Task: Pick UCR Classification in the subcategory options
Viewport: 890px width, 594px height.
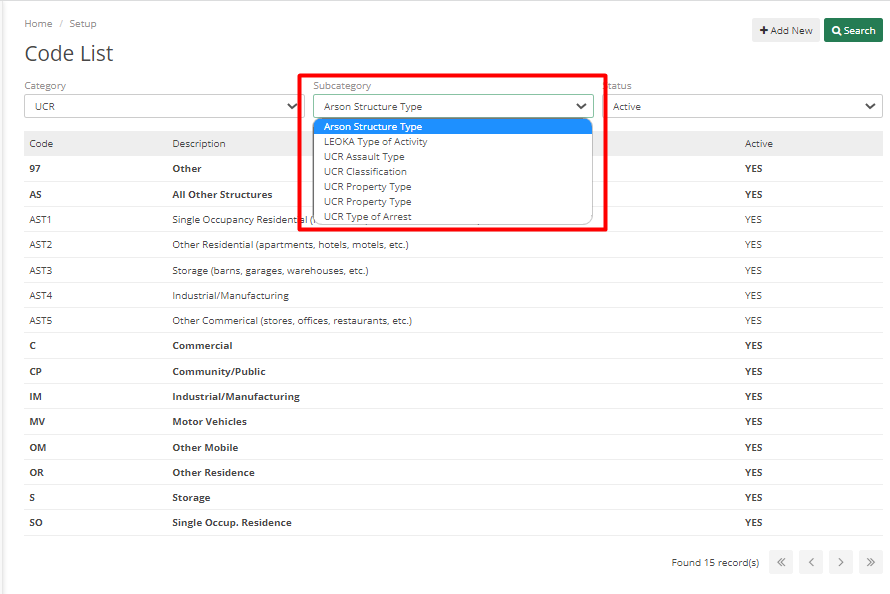Action: point(365,171)
